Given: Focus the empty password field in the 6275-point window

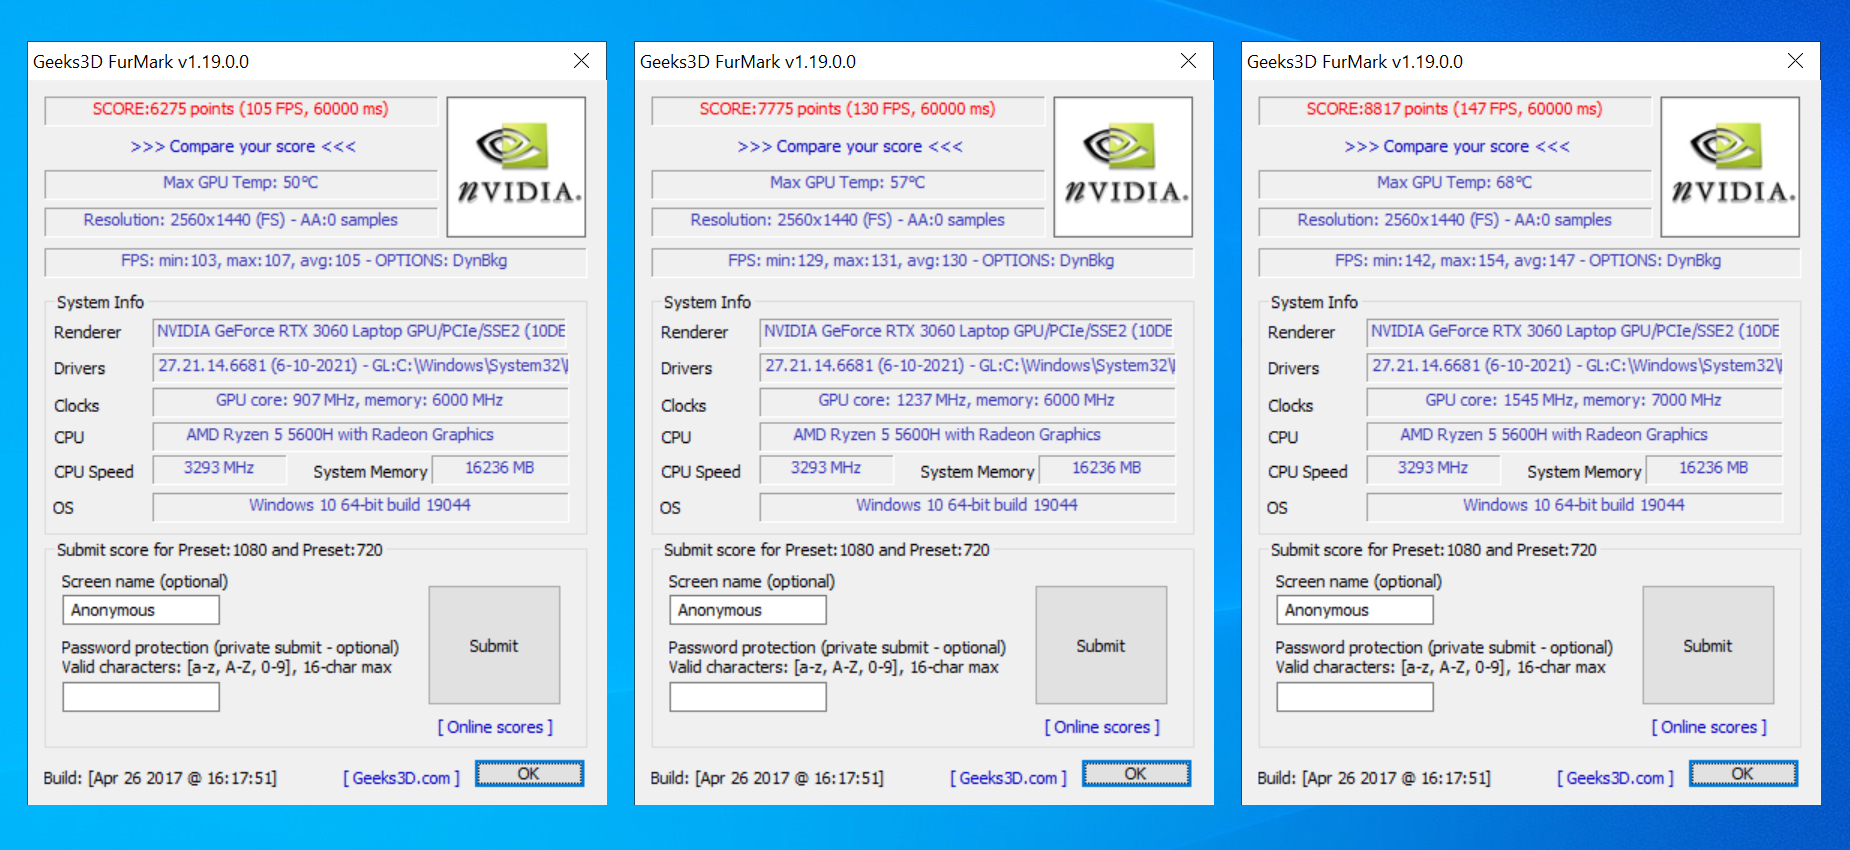Looking at the screenshot, I should coord(141,697).
